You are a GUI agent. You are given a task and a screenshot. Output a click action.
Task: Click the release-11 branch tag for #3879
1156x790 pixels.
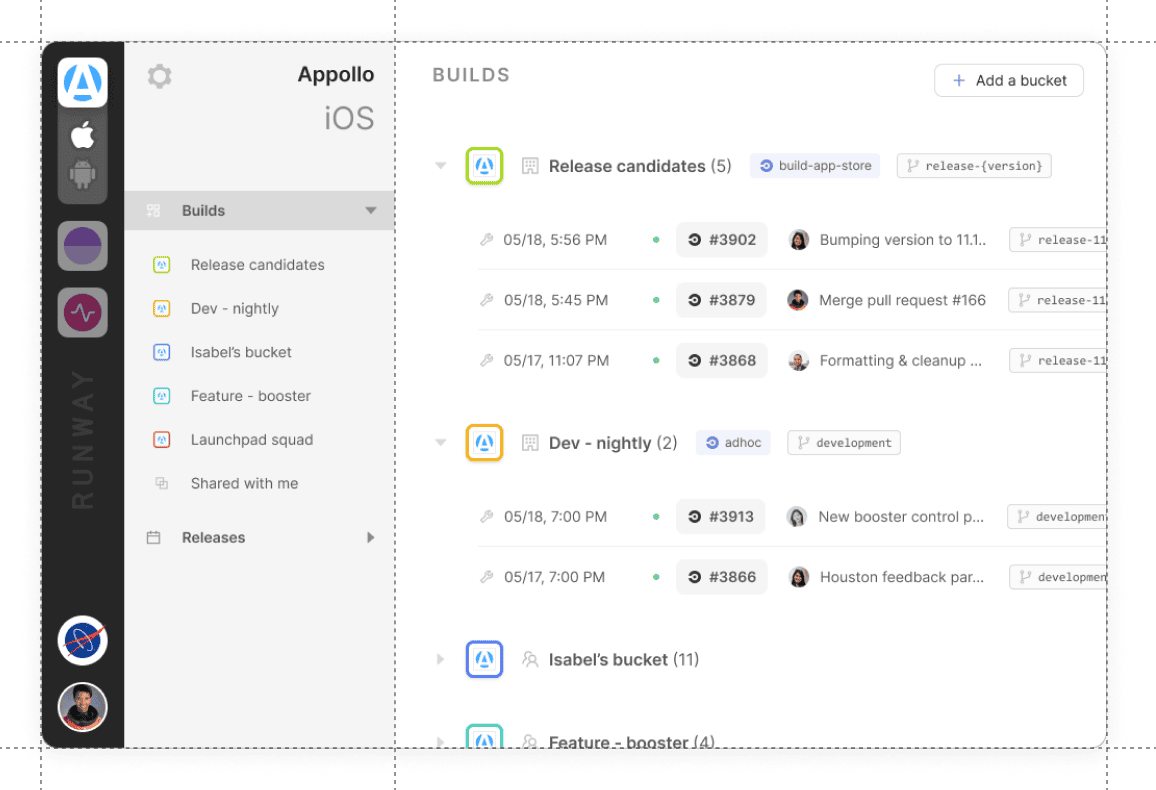click(x=1057, y=300)
